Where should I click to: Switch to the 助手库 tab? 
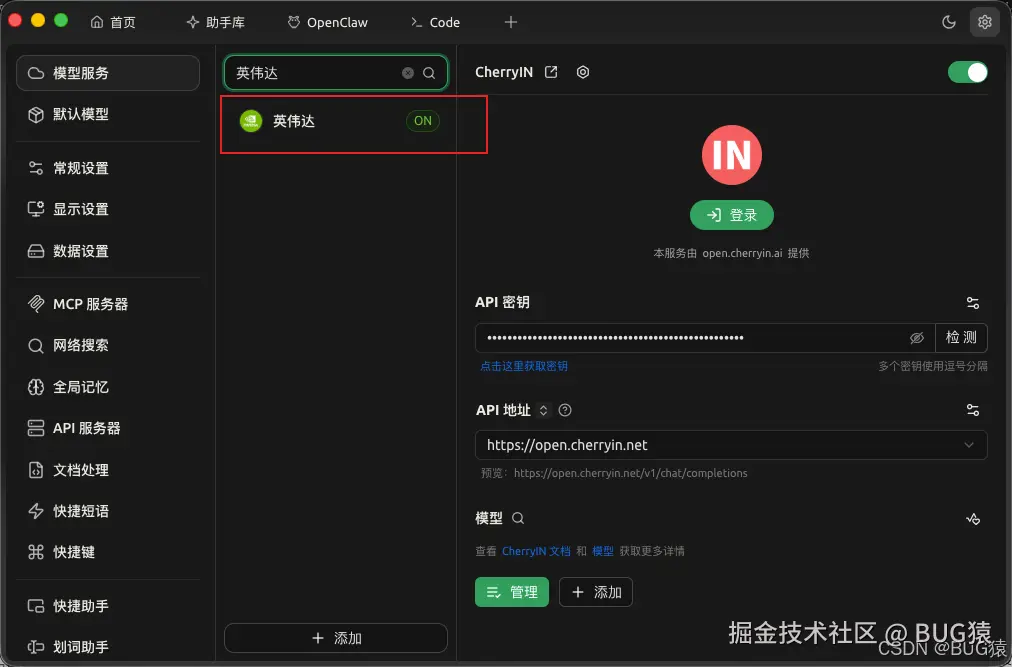tap(217, 21)
